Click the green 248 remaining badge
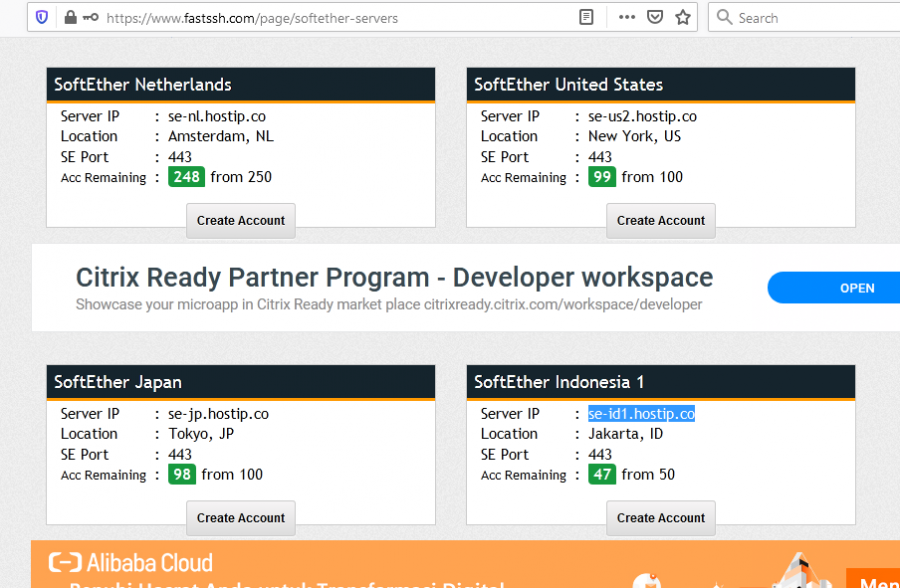The image size is (900, 588). click(x=187, y=177)
